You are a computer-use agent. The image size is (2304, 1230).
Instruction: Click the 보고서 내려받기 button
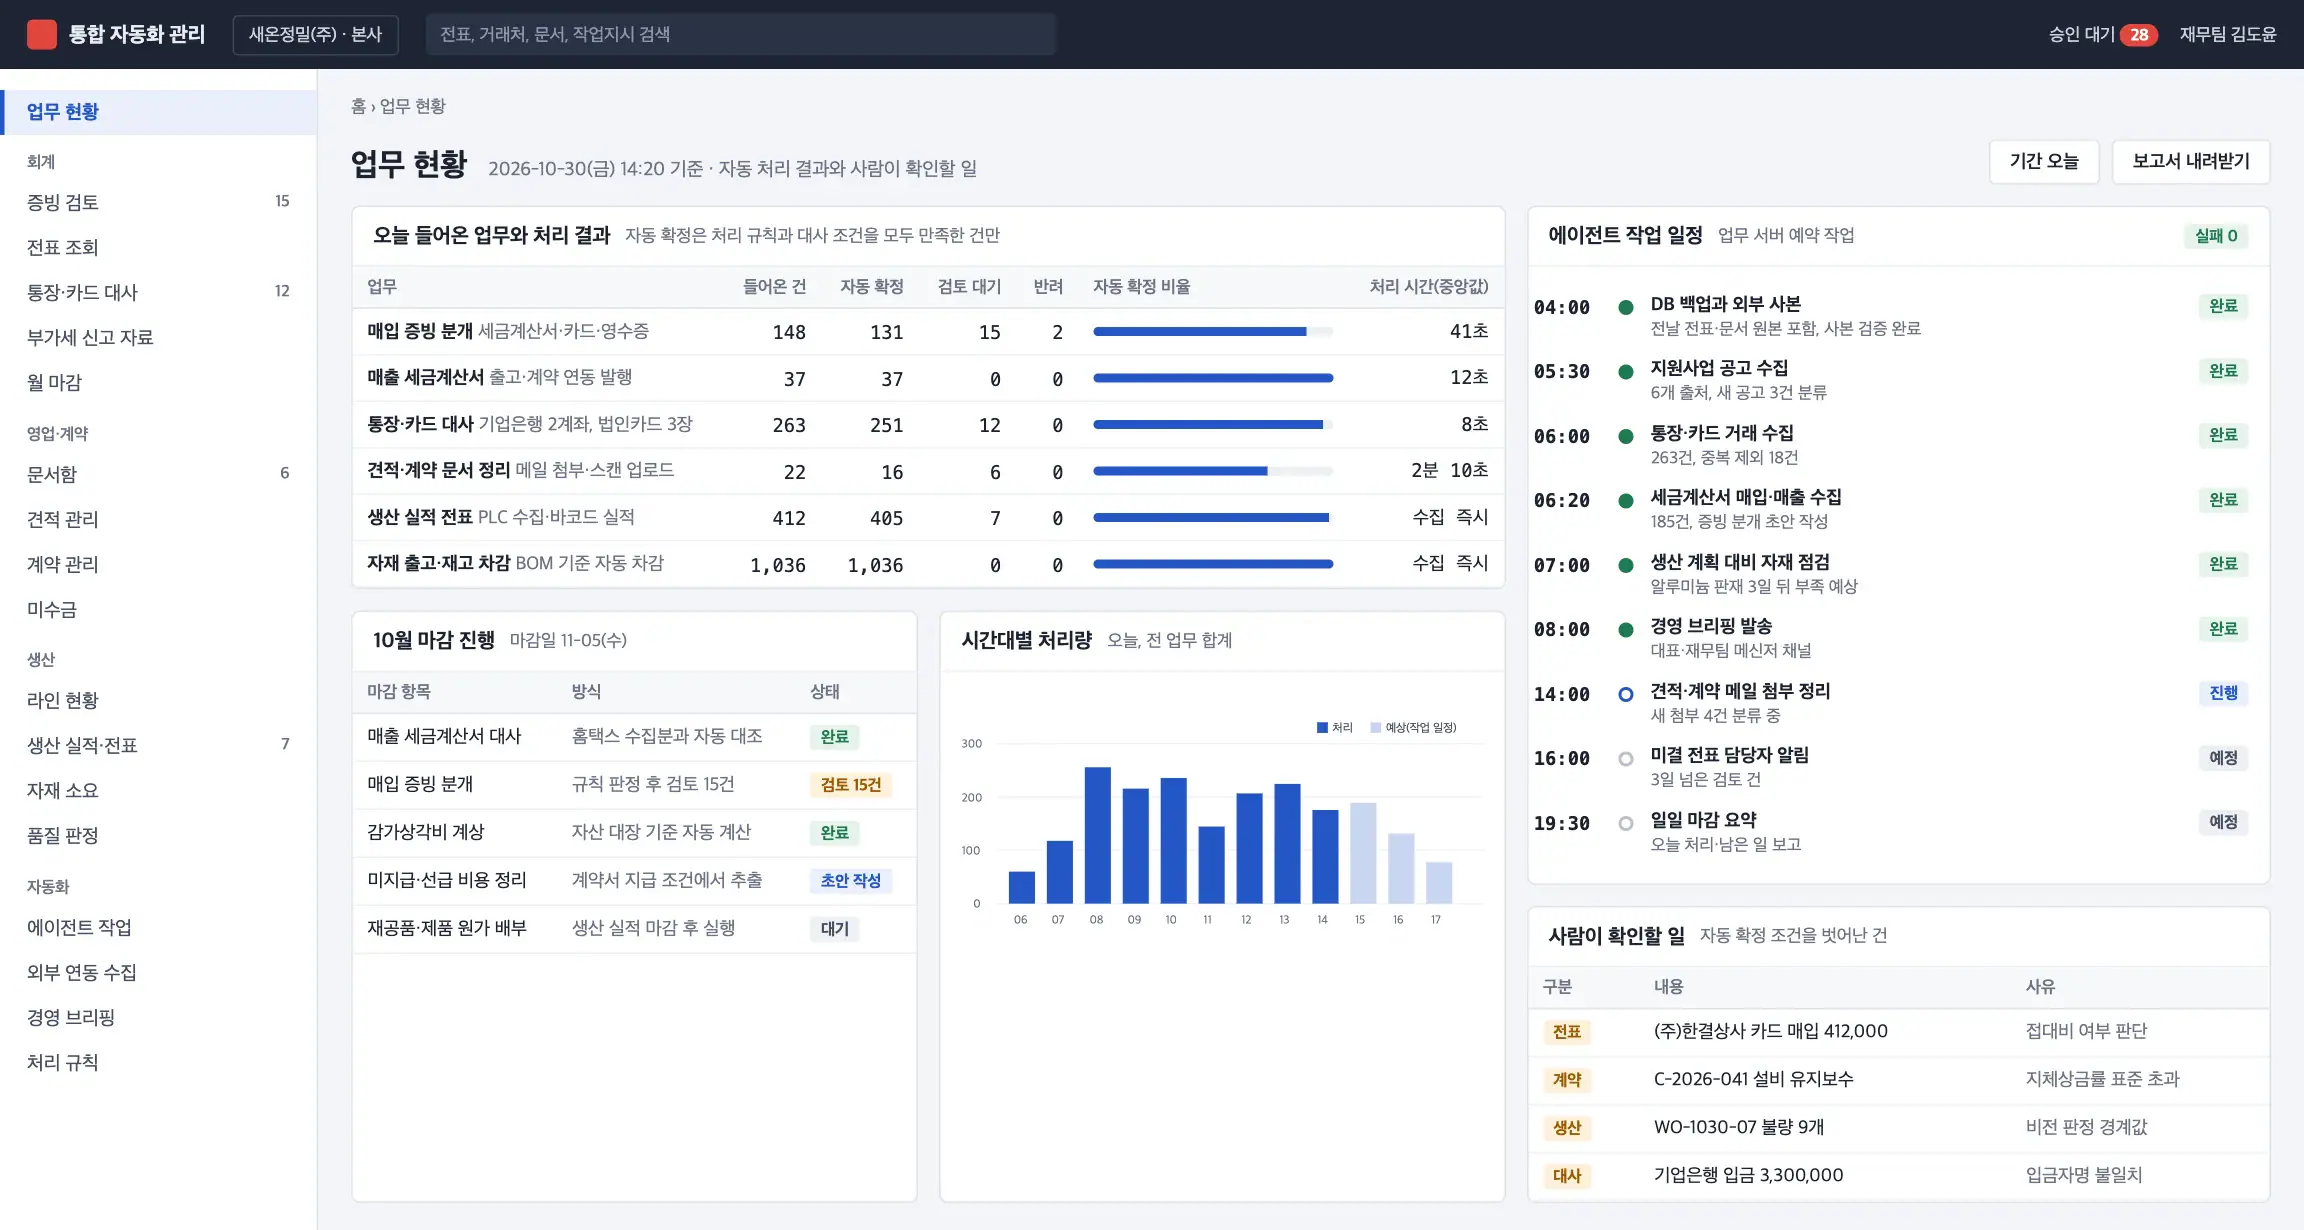(2190, 161)
